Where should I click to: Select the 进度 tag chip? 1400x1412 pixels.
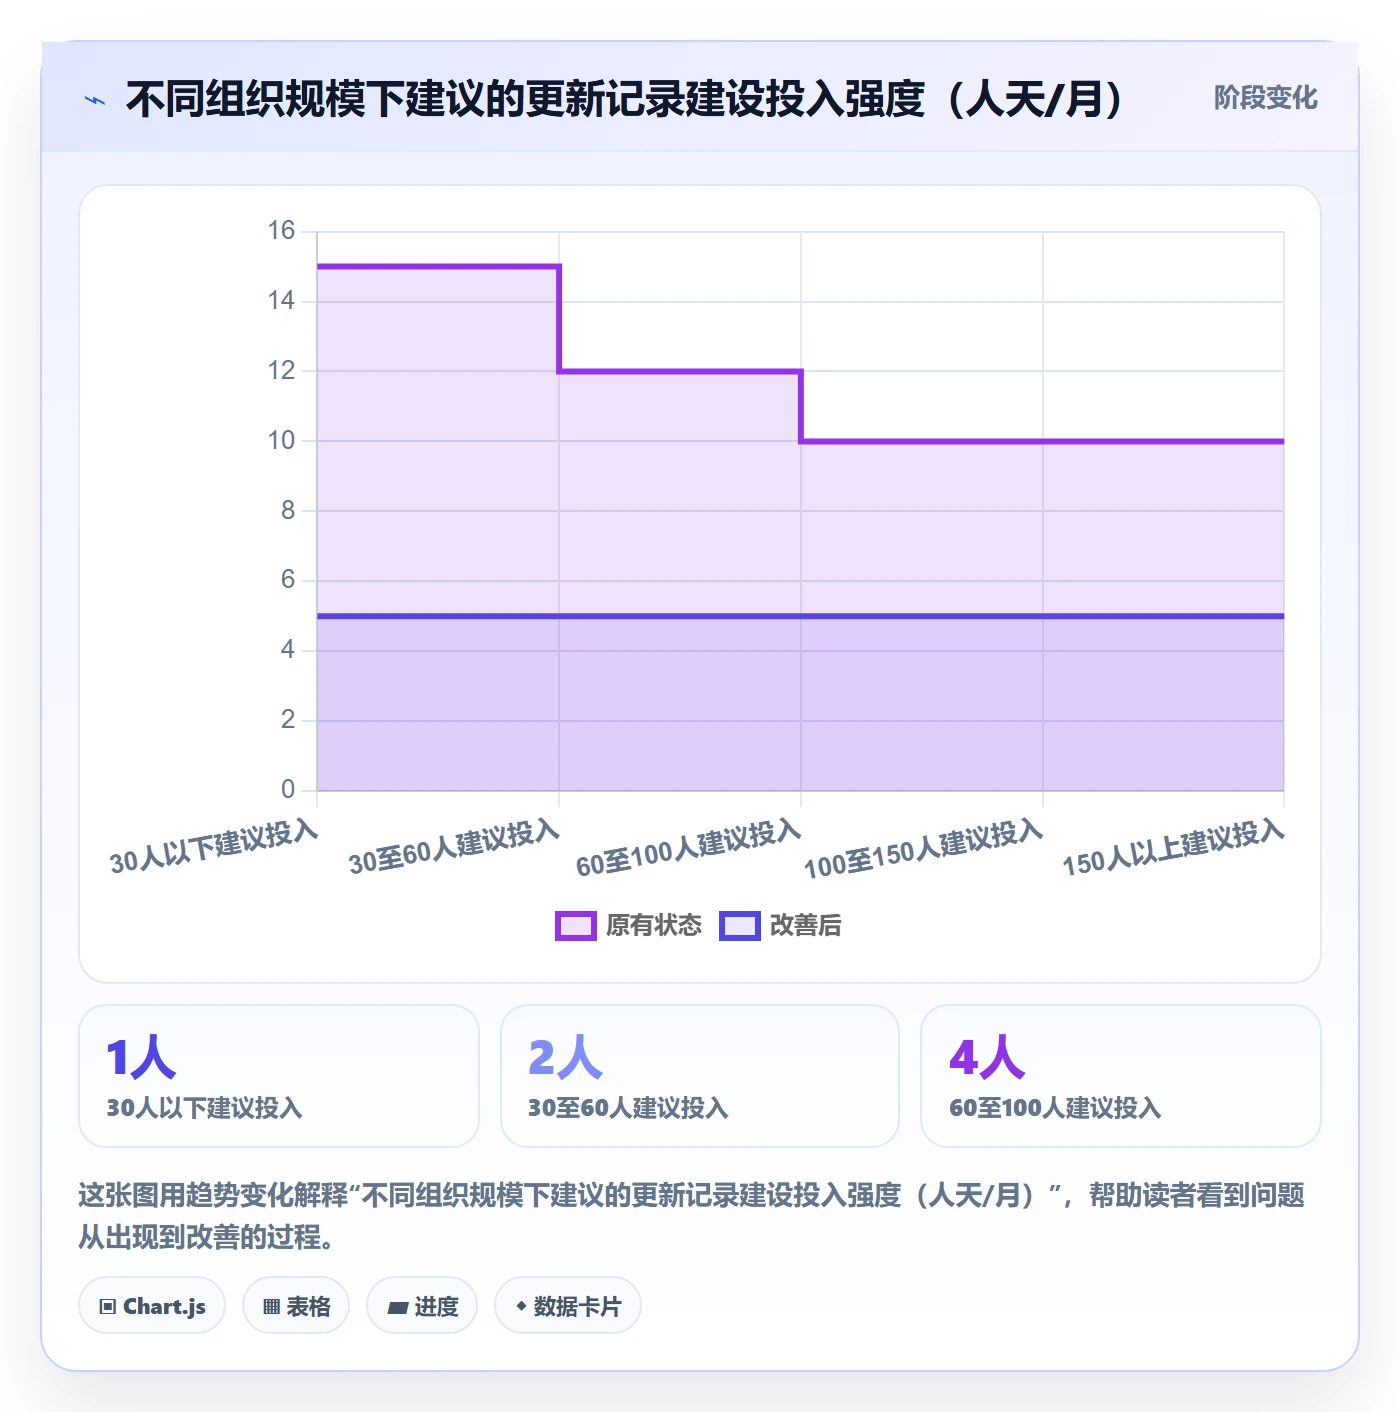pos(422,1306)
